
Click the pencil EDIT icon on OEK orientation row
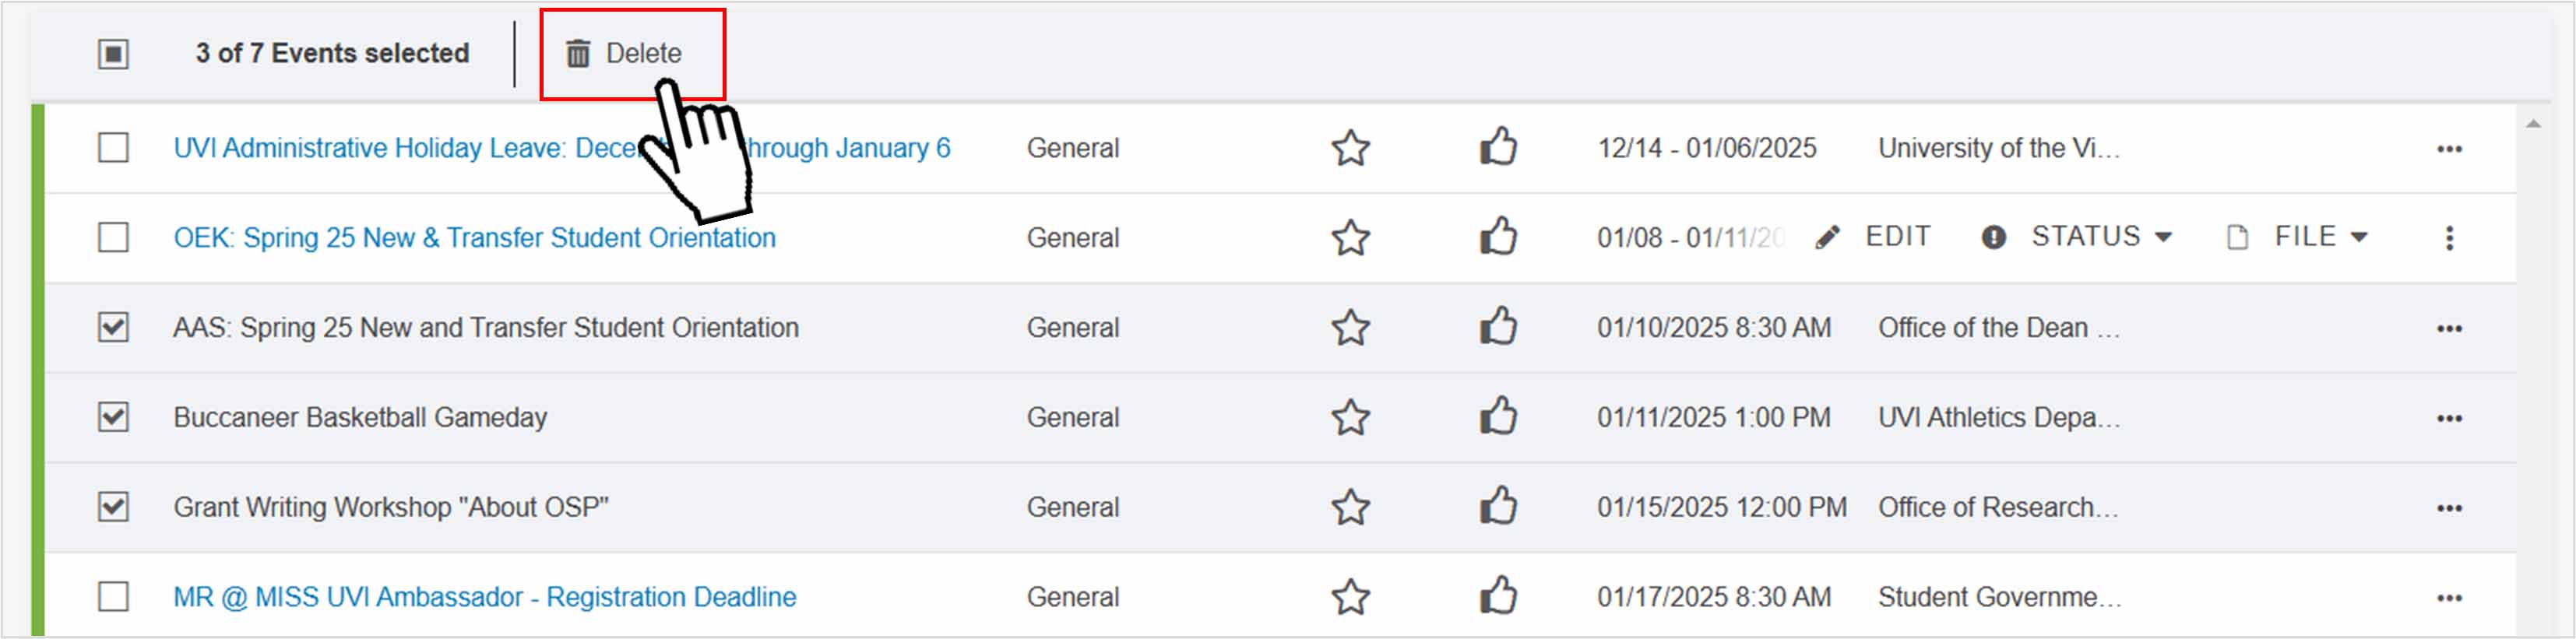point(1828,236)
